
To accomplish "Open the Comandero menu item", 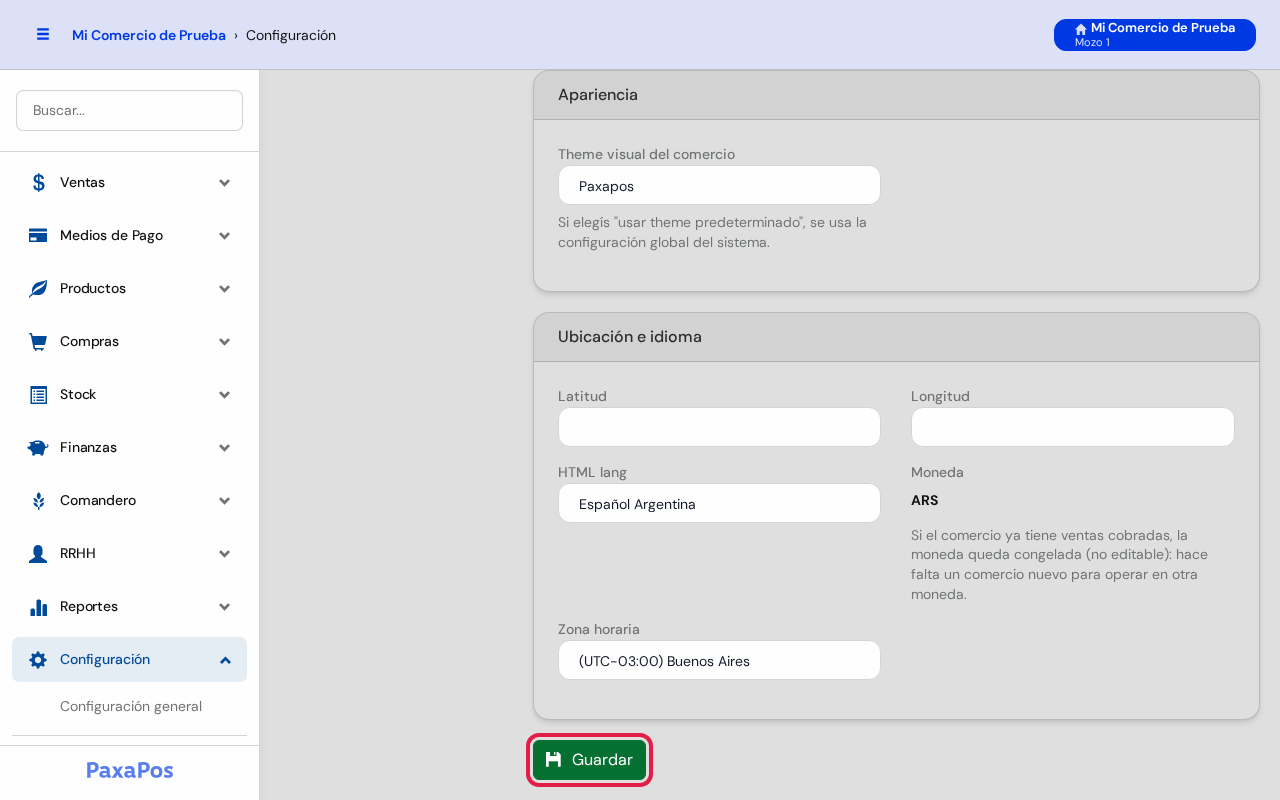I will pyautogui.click(x=129, y=501).
